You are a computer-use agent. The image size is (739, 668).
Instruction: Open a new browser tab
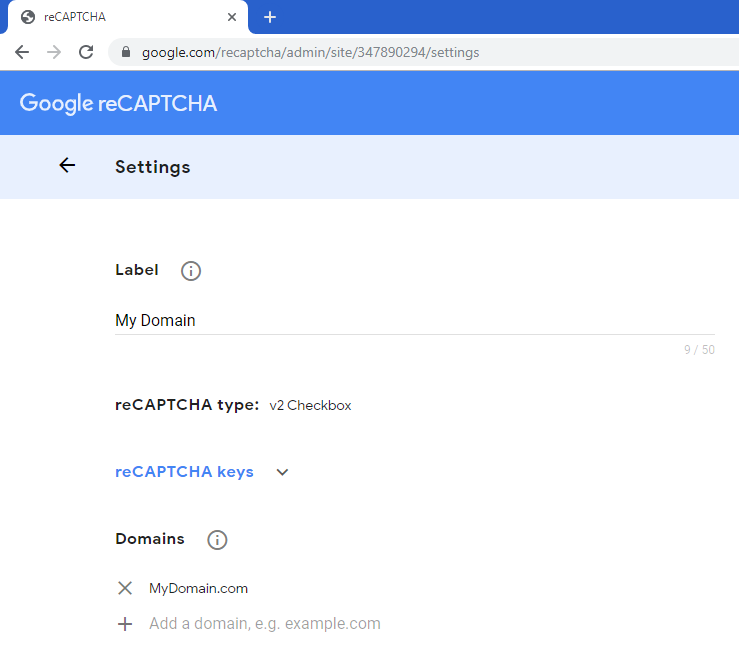(x=270, y=17)
